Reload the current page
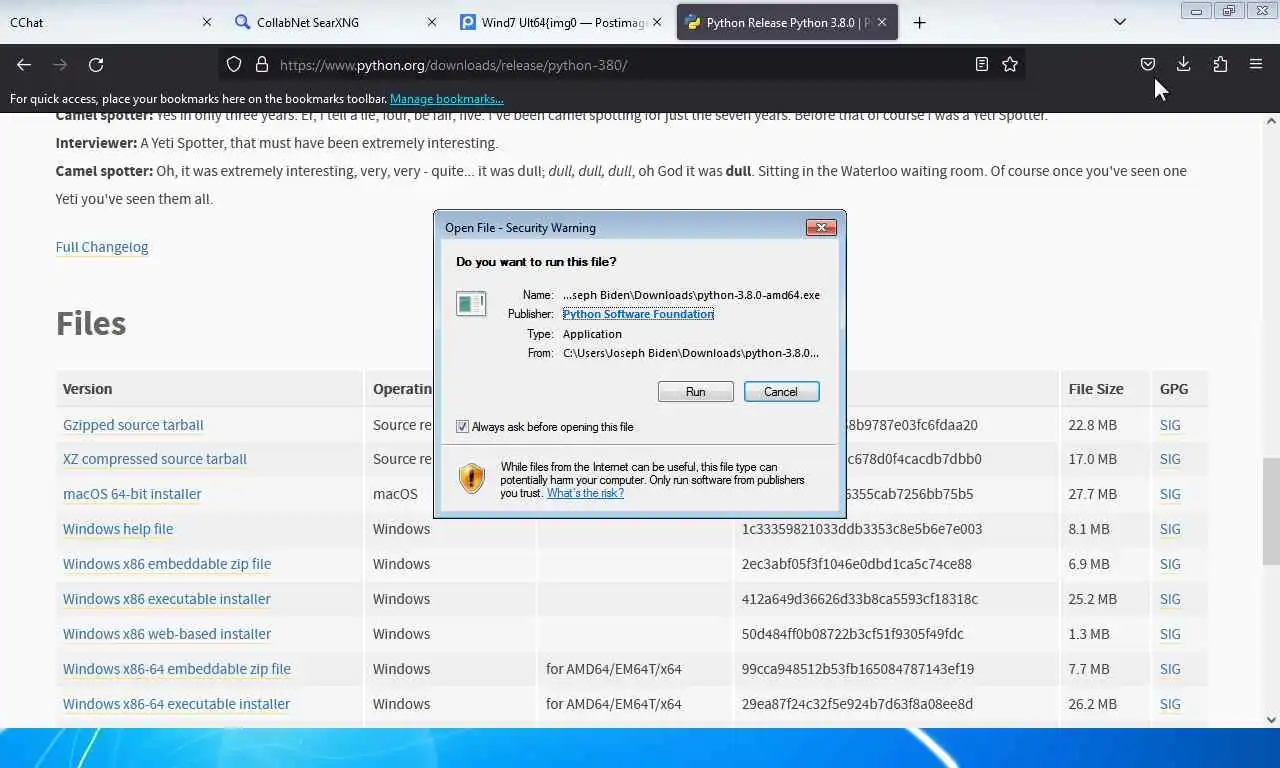 click(x=96, y=64)
